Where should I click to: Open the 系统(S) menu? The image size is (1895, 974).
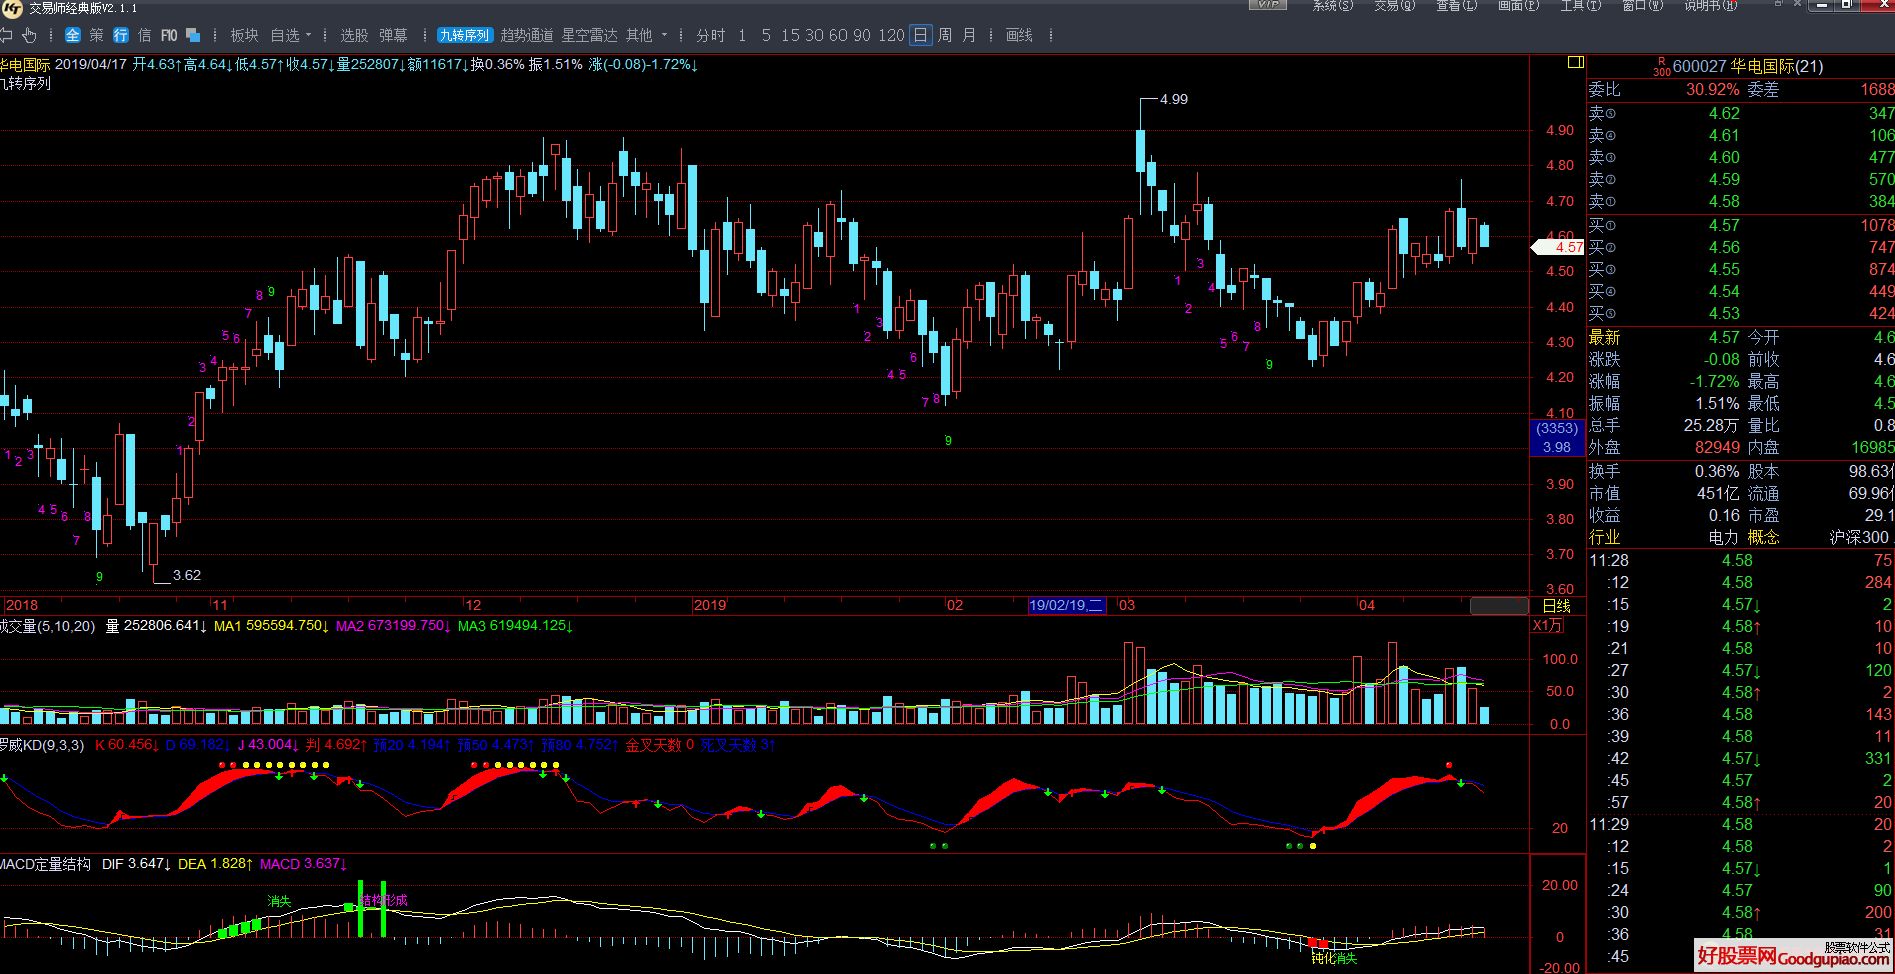(1332, 5)
